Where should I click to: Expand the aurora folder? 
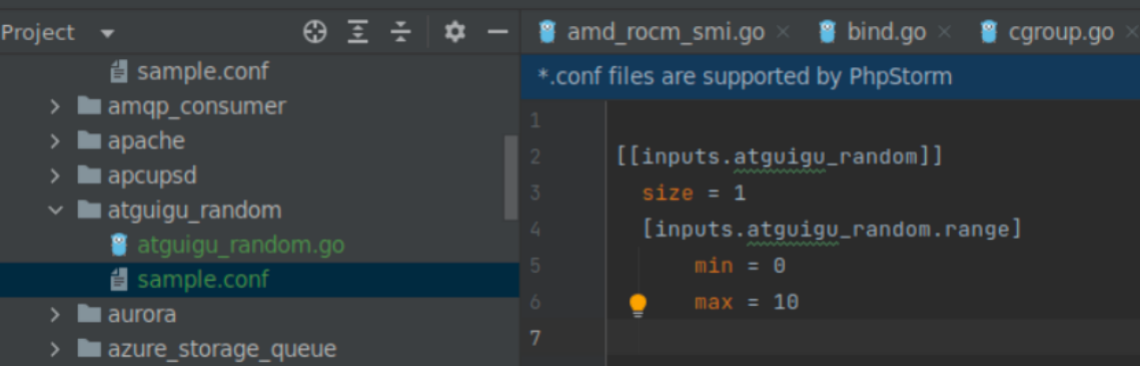click(55, 314)
